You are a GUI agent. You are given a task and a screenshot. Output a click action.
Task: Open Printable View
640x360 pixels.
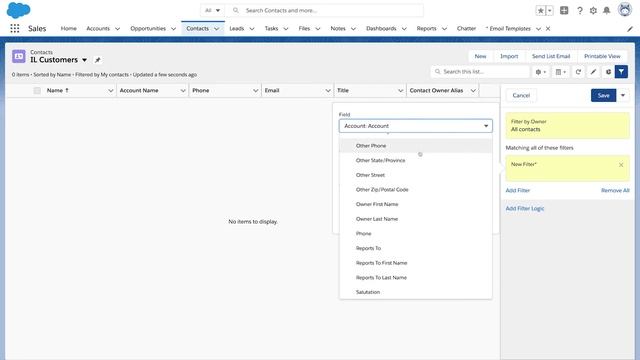602,56
